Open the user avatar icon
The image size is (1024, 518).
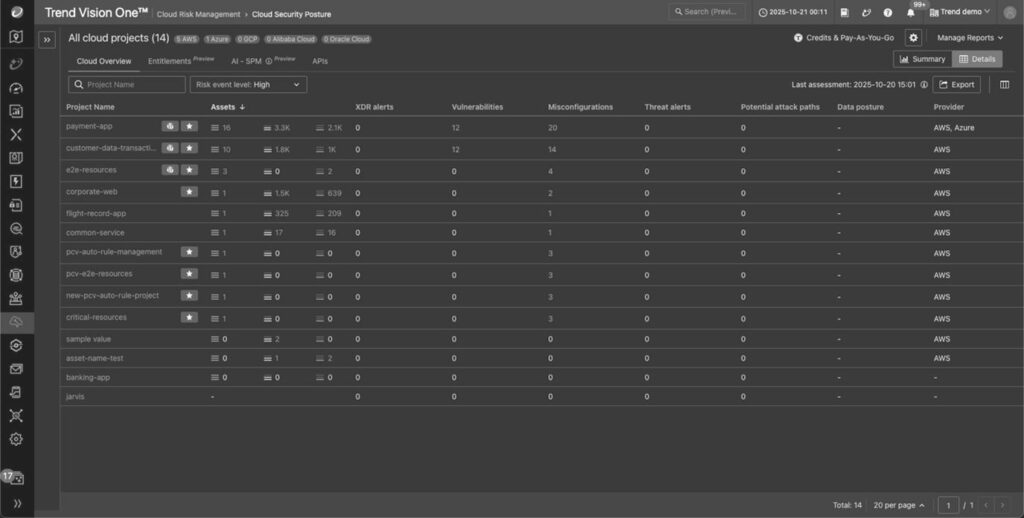click(1009, 12)
